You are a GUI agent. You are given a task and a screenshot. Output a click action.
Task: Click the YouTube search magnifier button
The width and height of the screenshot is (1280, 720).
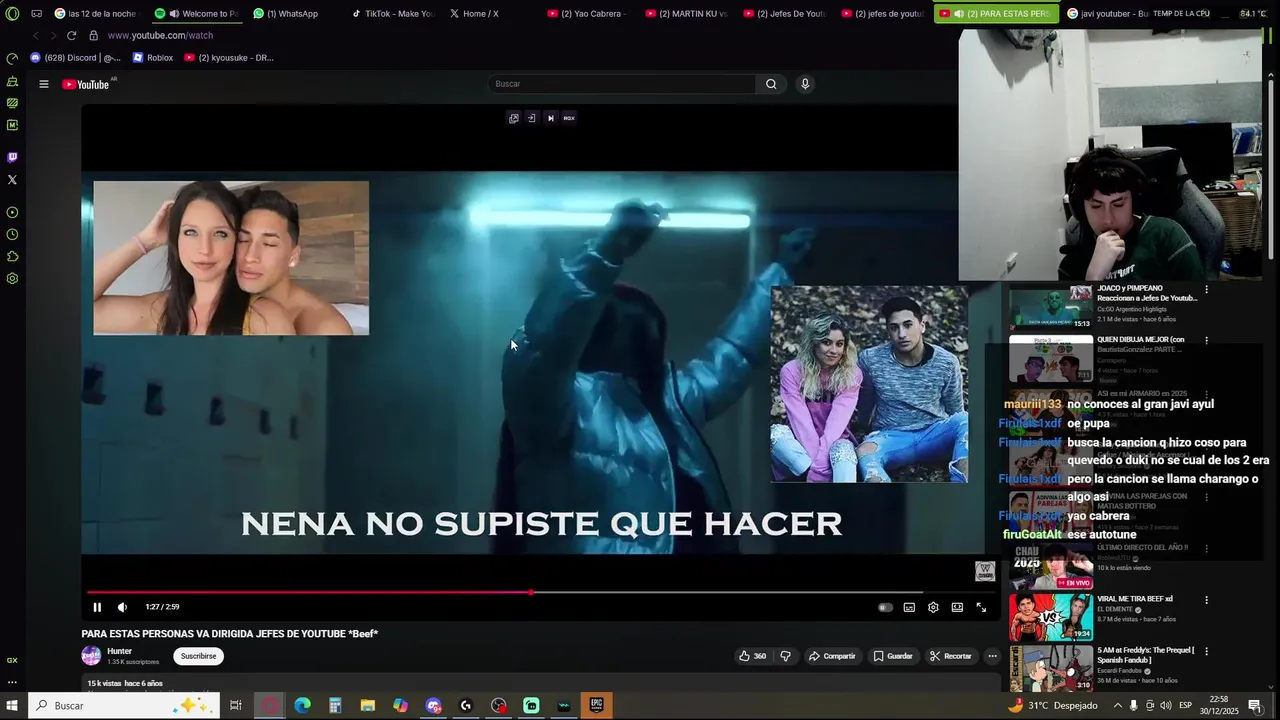[771, 84]
